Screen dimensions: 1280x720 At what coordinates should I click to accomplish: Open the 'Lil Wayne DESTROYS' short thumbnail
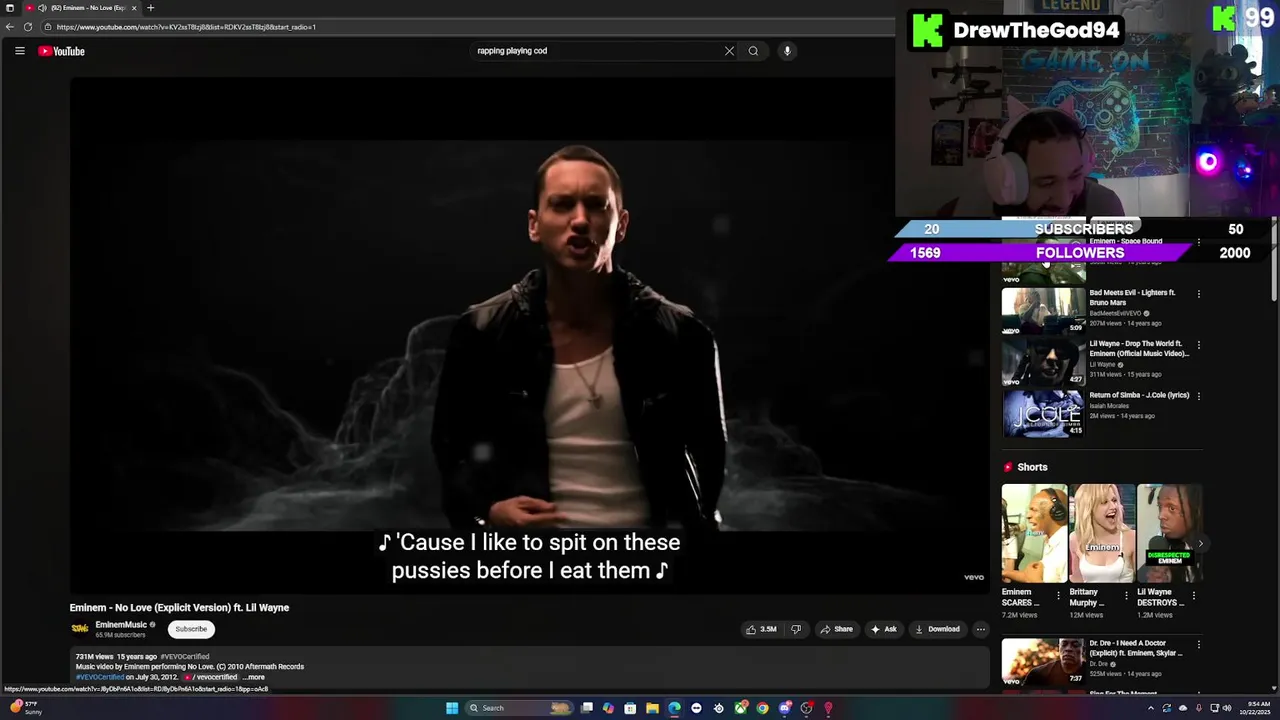pyautogui.click(x=1169, y=533)
